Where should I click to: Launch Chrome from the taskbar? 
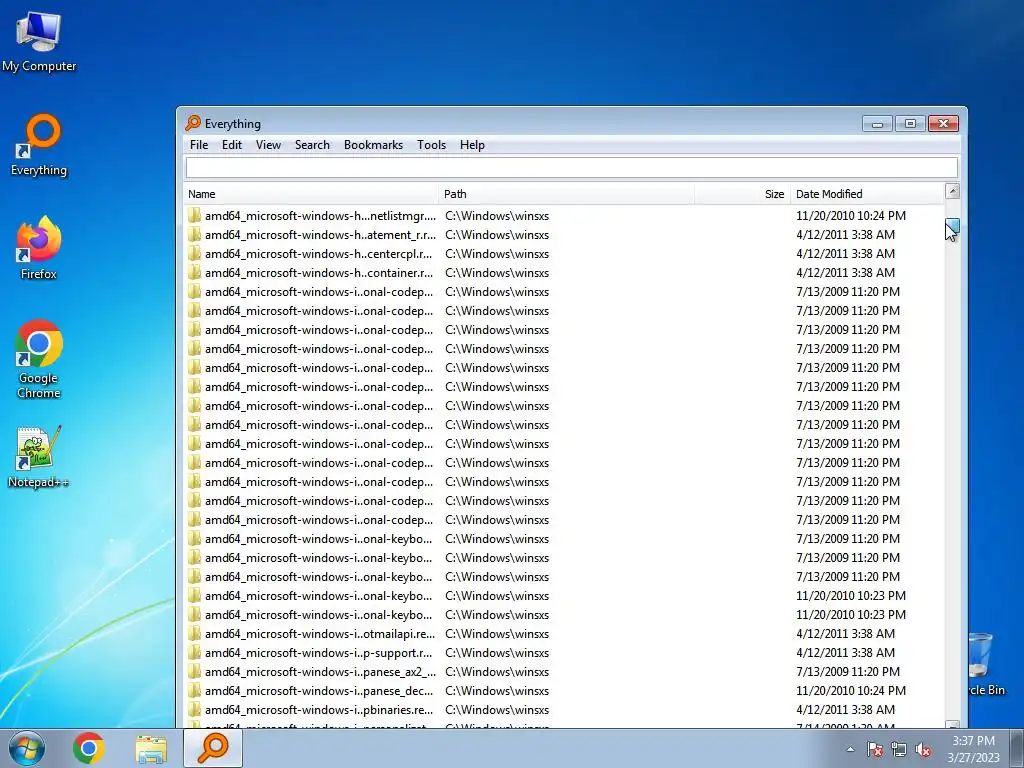tap(89, 748)
